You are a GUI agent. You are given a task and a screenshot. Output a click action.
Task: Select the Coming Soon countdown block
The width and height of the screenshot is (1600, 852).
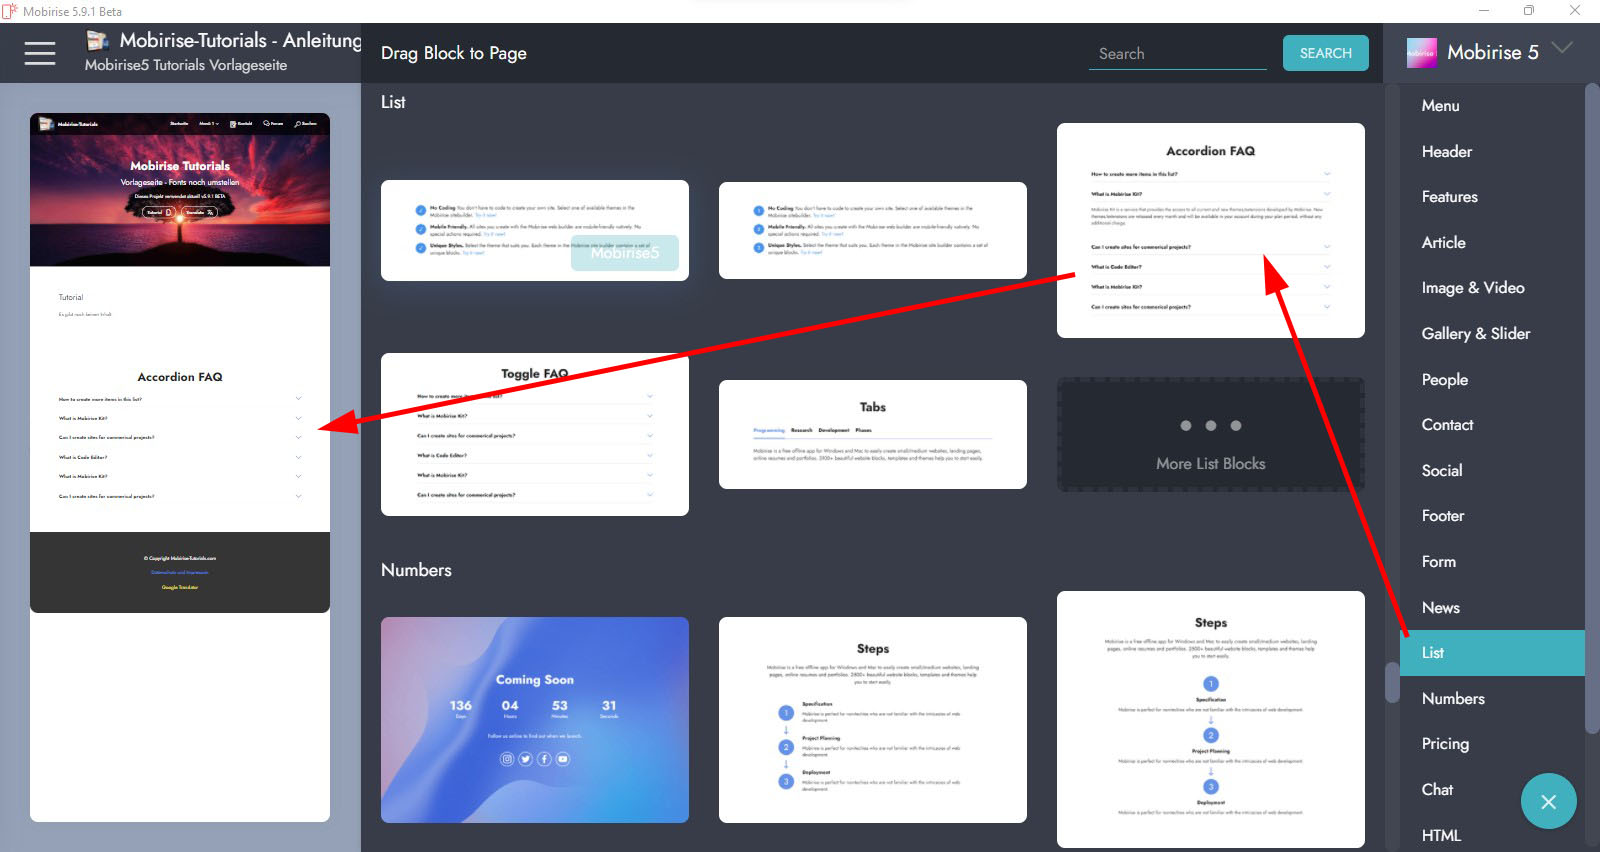tap(534, 720)
